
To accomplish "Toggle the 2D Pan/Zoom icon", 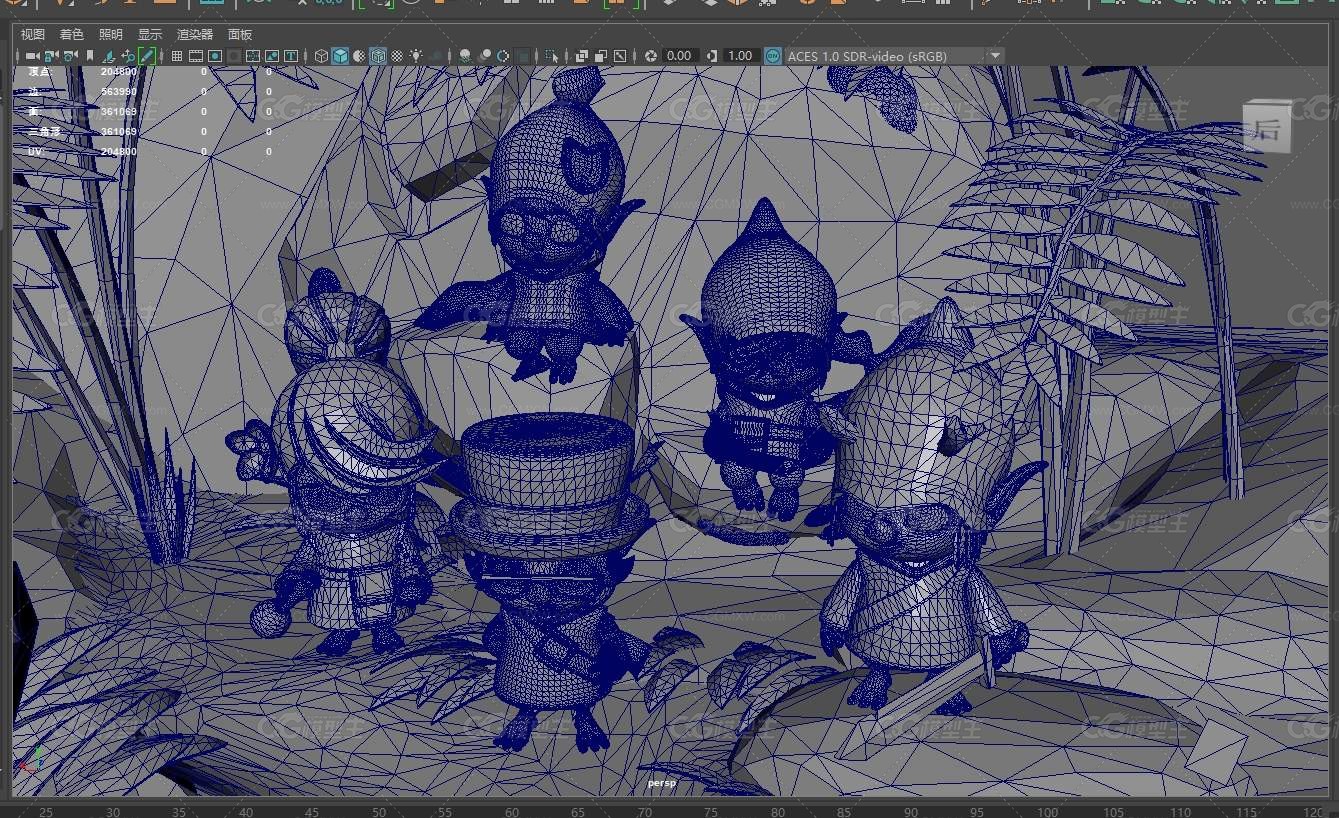I will (127, 56).
